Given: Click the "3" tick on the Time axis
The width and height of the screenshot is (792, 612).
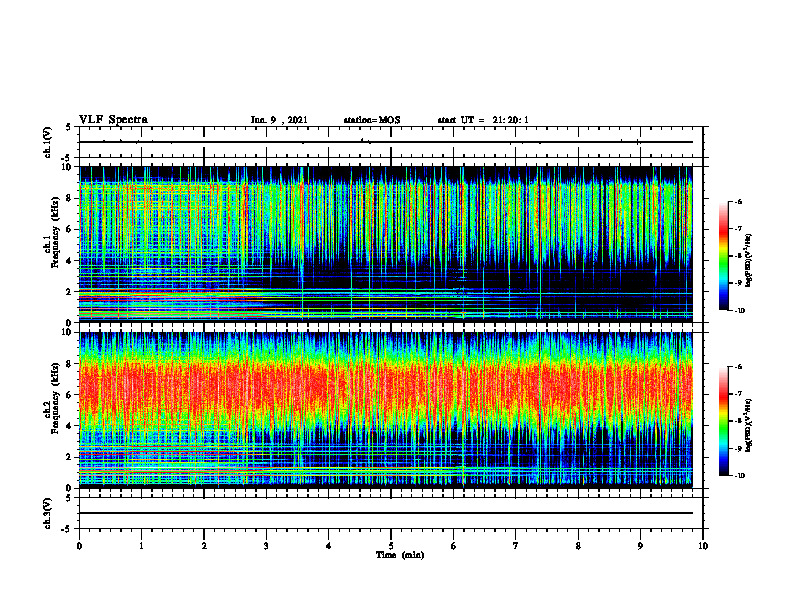Looking at the screenshot, I should tap(266, 546).
